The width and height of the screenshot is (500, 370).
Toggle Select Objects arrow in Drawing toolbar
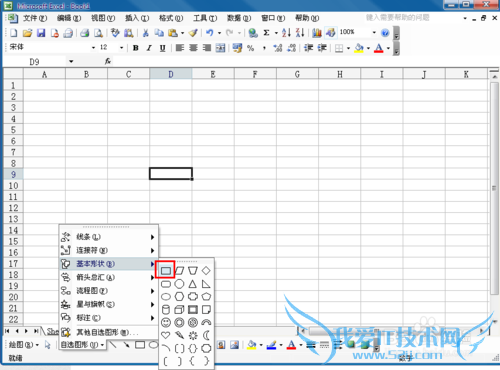pos(47,345)
